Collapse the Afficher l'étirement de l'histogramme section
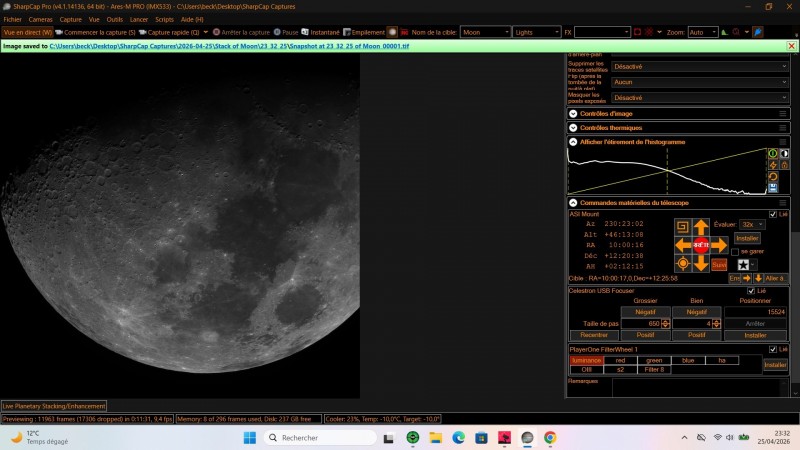The height and width of the screenshot is (450, 800). [573, 142]
